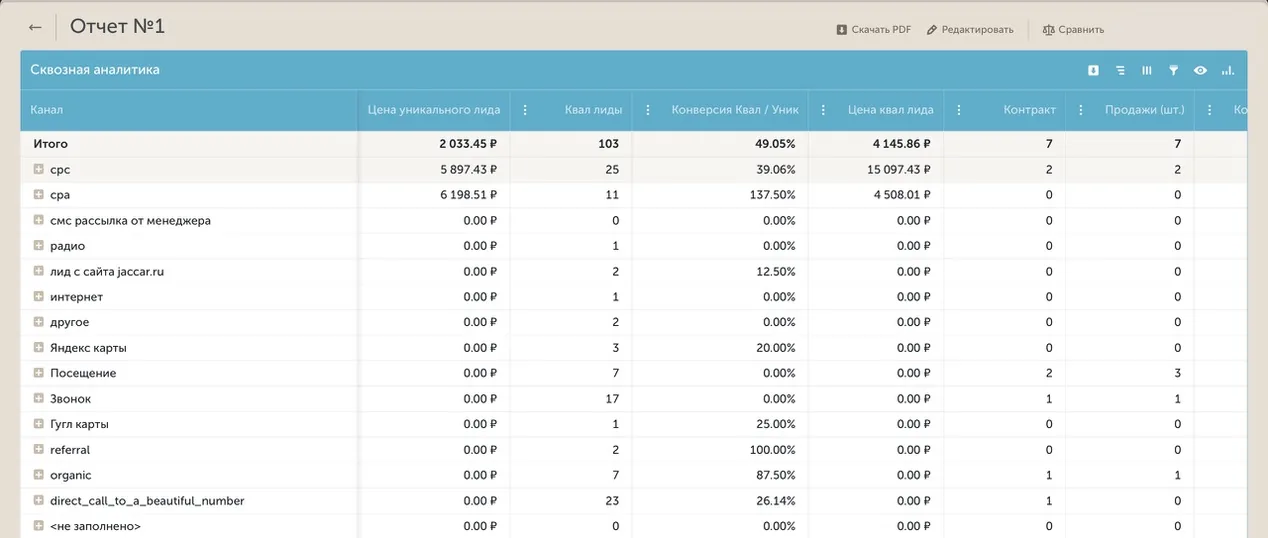The height and width of the screenshot is (538, 1268).
Task: Click the 6 198.51 ₽ cpa cell
Action: coord(468,195)
